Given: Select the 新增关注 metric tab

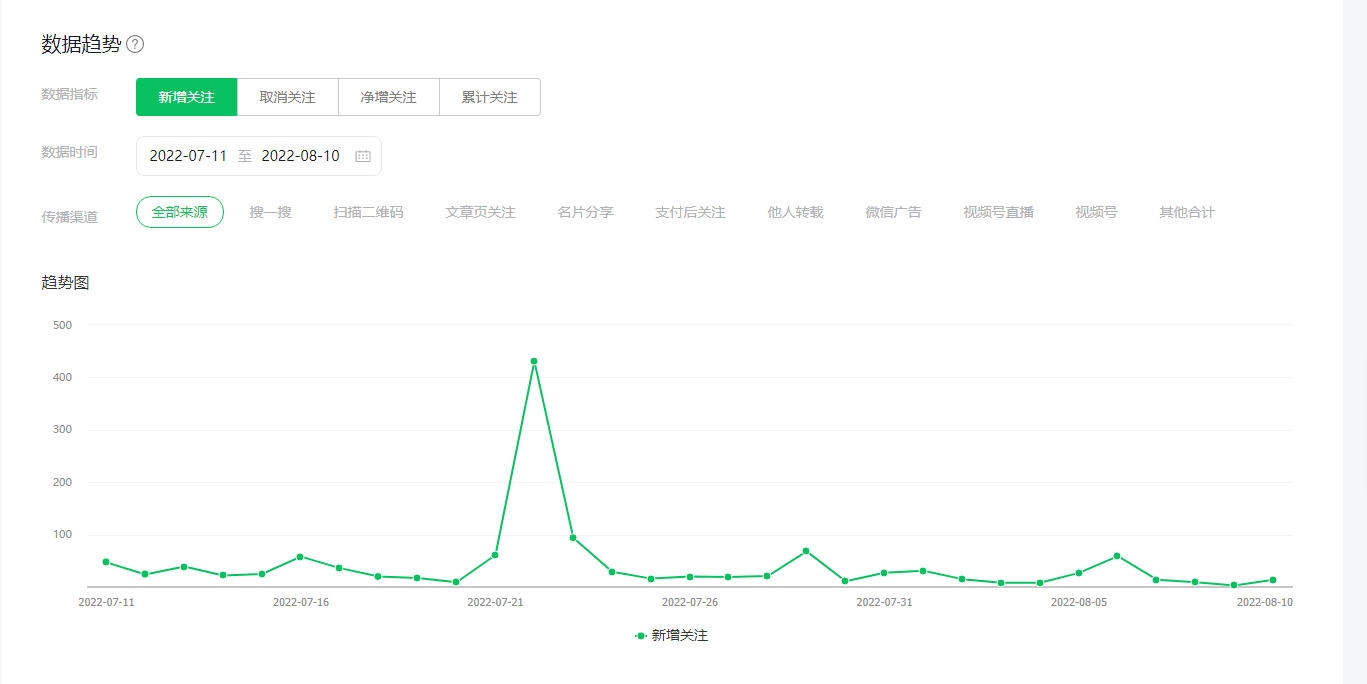Looking at the screenshot, I should (187, 97).
